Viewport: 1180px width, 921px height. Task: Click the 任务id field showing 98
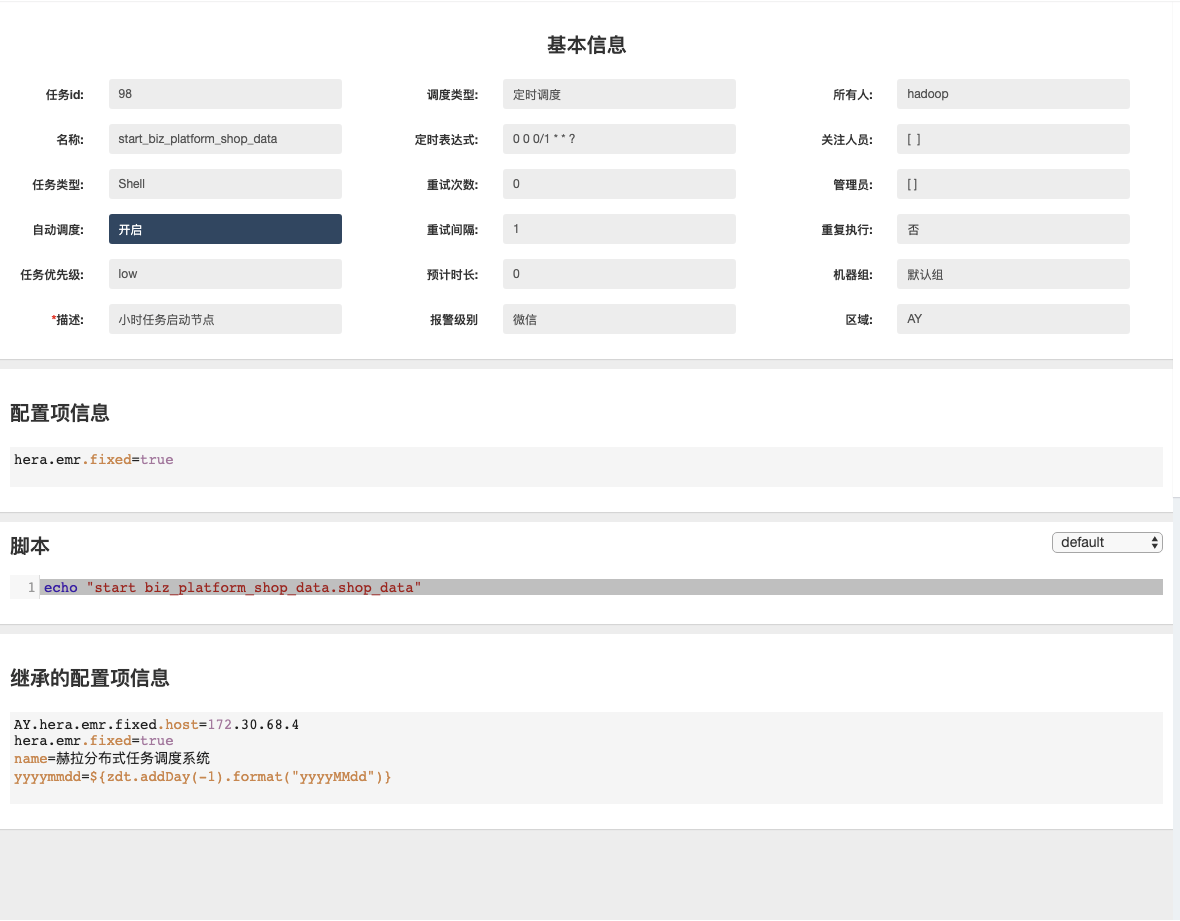[225, 94]
